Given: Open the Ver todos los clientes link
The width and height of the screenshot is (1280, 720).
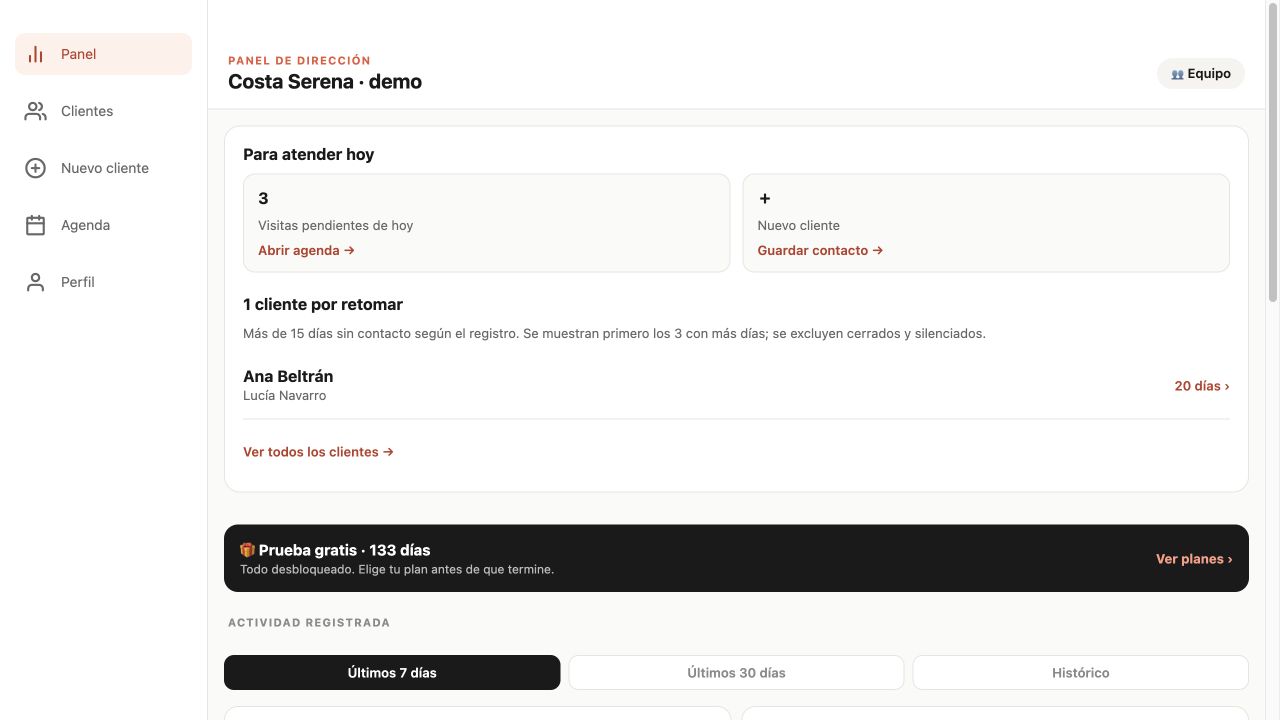Looking at the screenshot, I should pyautogui.click(x=318, y=452).
